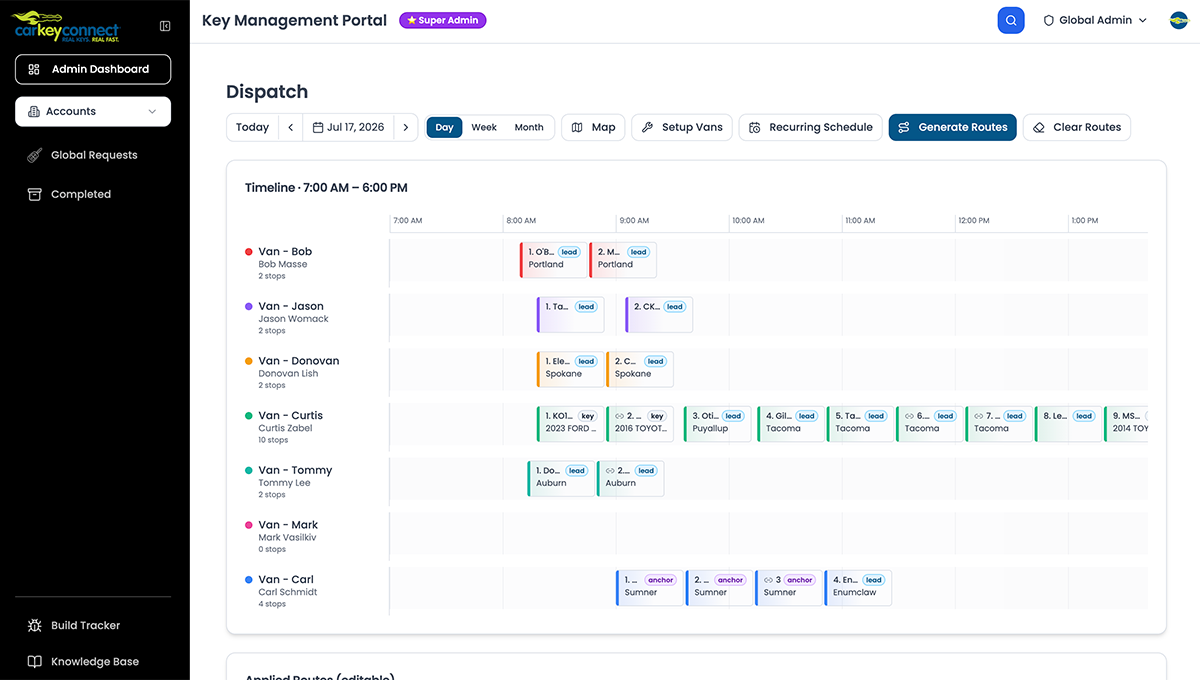Click Van - Bob red color dot

[249, 252]
